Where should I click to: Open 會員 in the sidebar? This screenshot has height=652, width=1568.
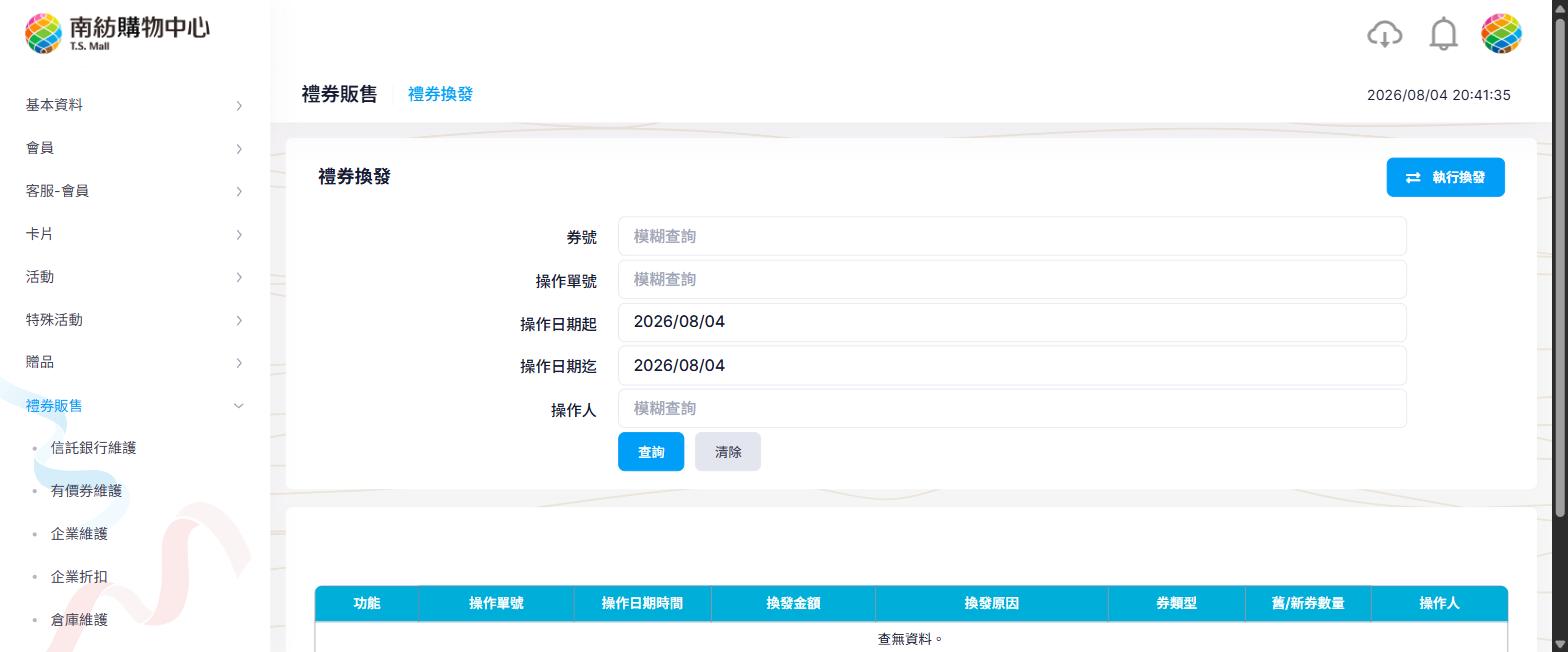[x=40, y=148]
